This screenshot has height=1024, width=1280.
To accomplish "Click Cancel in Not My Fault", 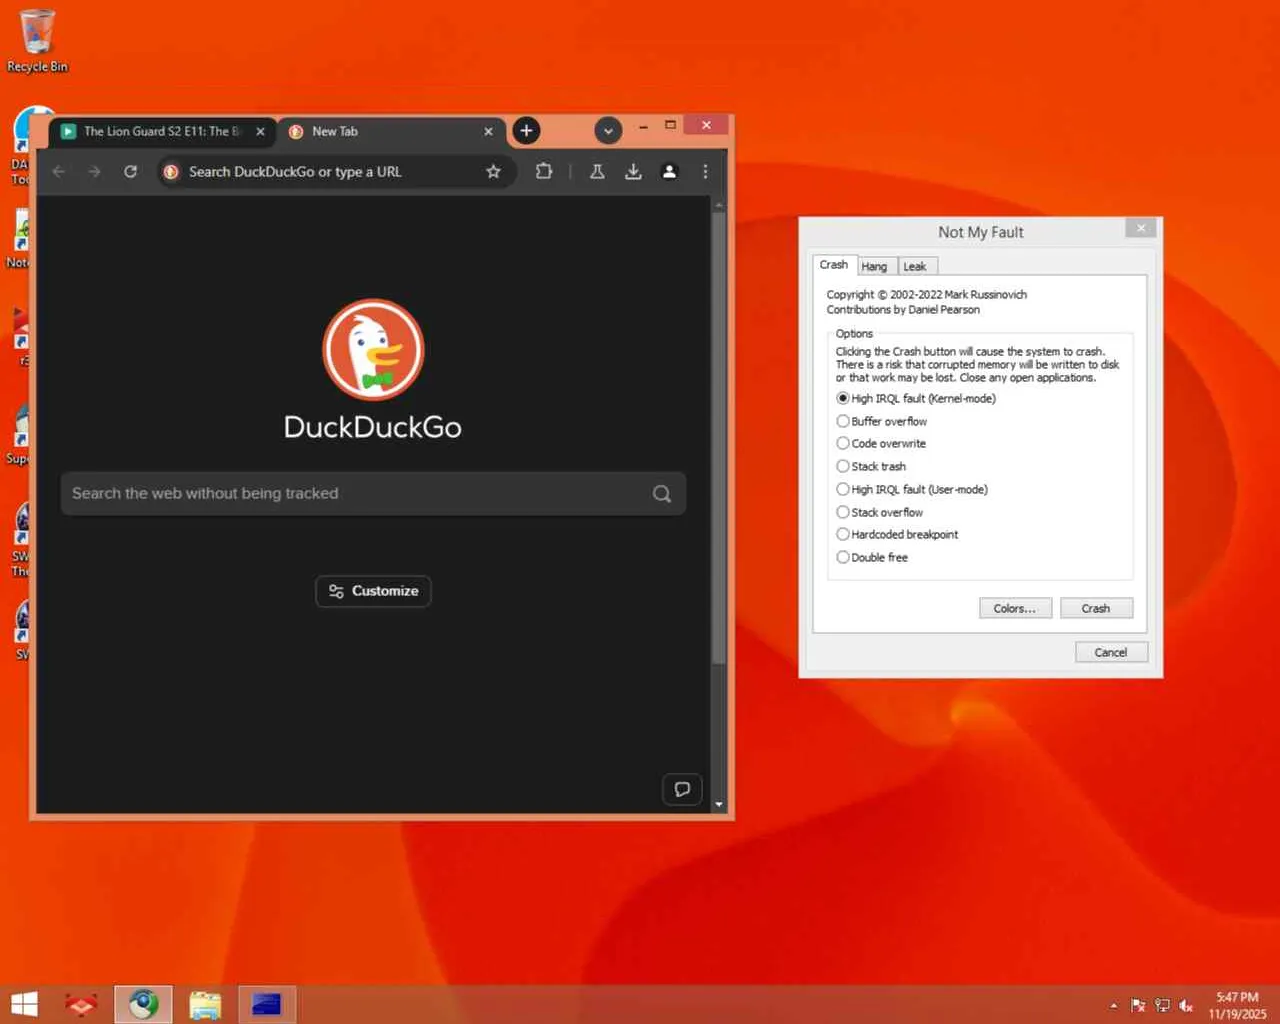I will pyautogui.click(x=1111, y=652).
